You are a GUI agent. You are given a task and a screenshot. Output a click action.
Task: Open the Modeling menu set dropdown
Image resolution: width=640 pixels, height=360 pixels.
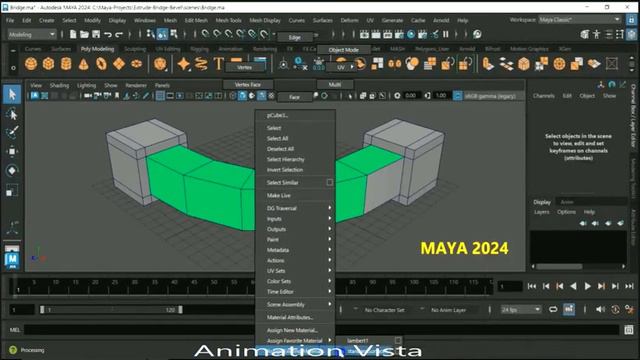32,35
